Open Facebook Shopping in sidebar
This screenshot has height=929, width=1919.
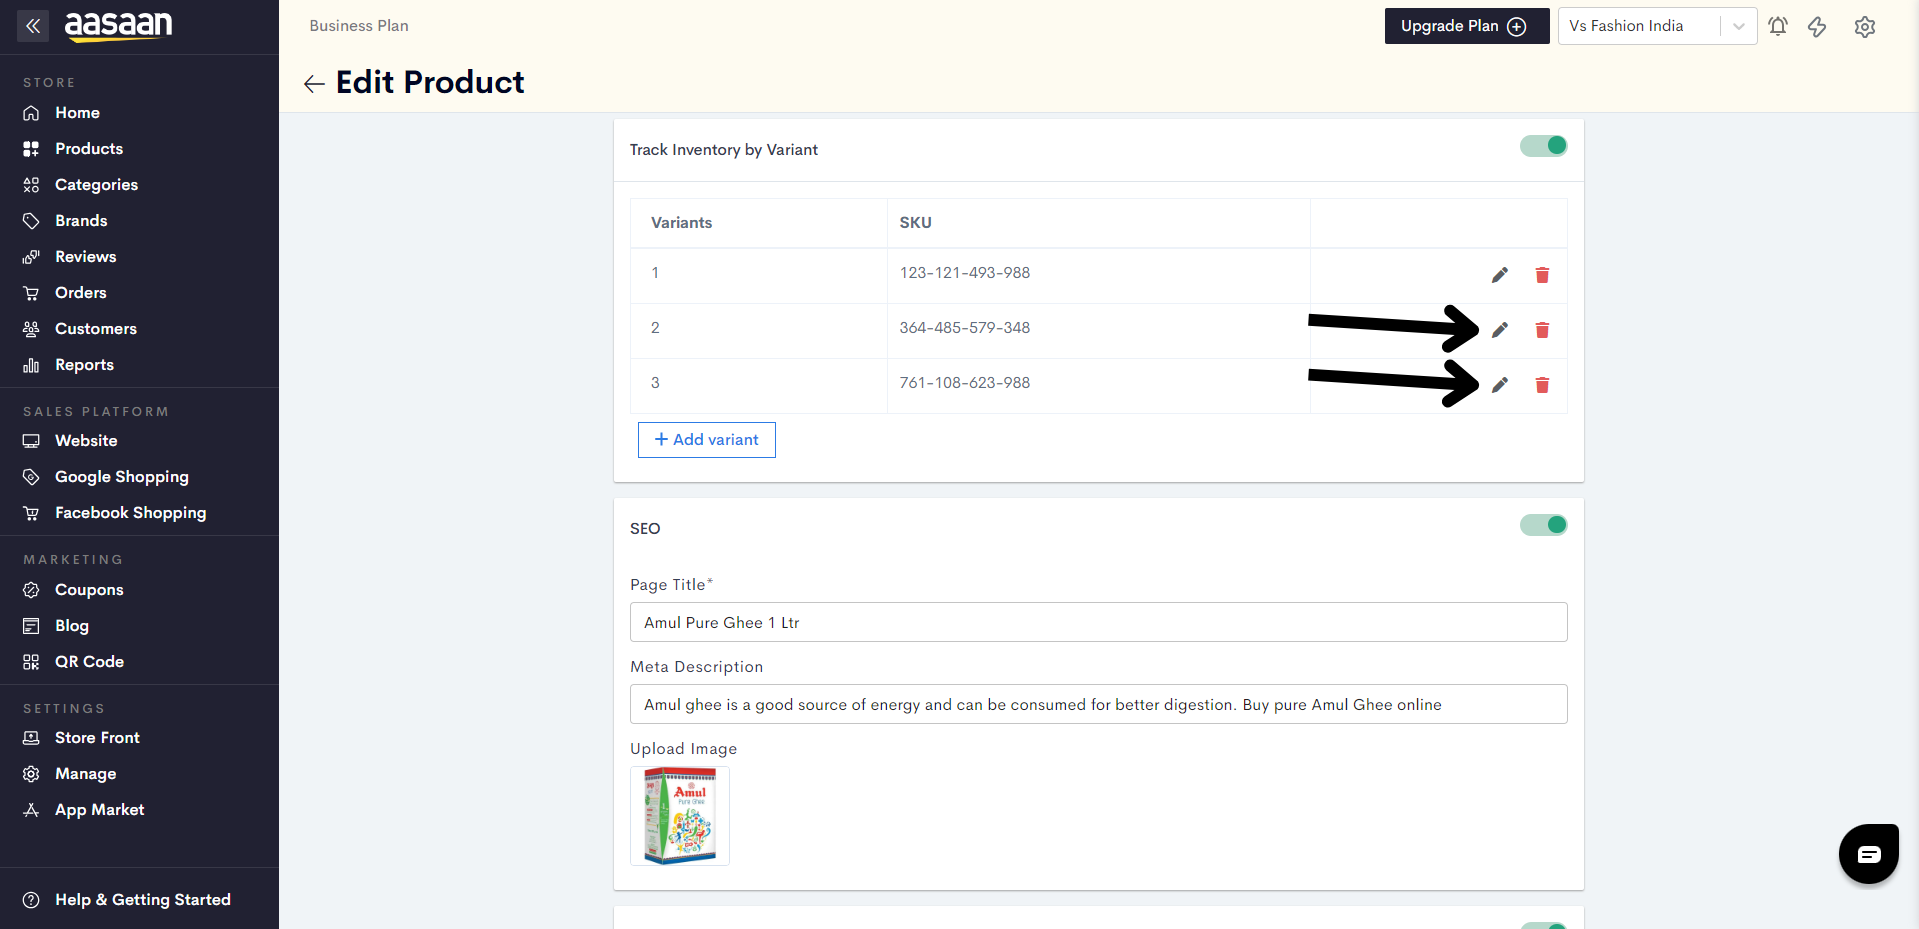click(x=130, y=513)
